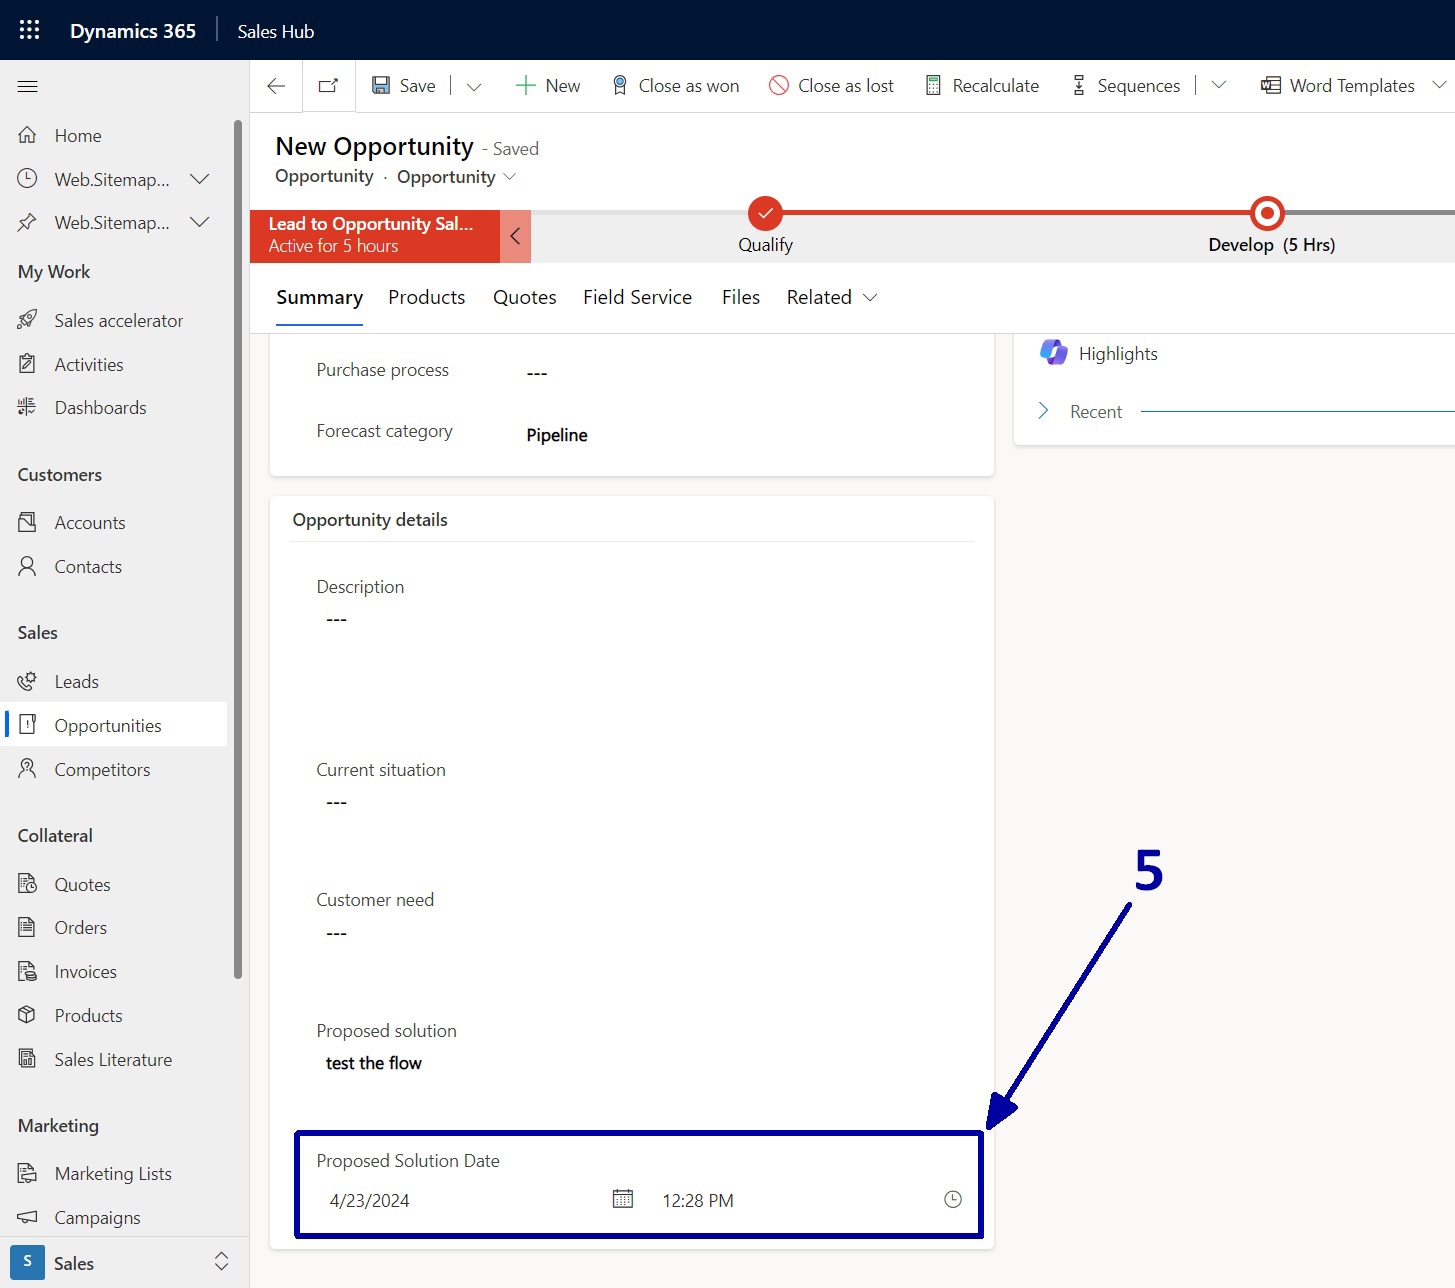Open the Word Templates dropdown arrow
The image size is (1455, 1288).
click(1439, 85)
